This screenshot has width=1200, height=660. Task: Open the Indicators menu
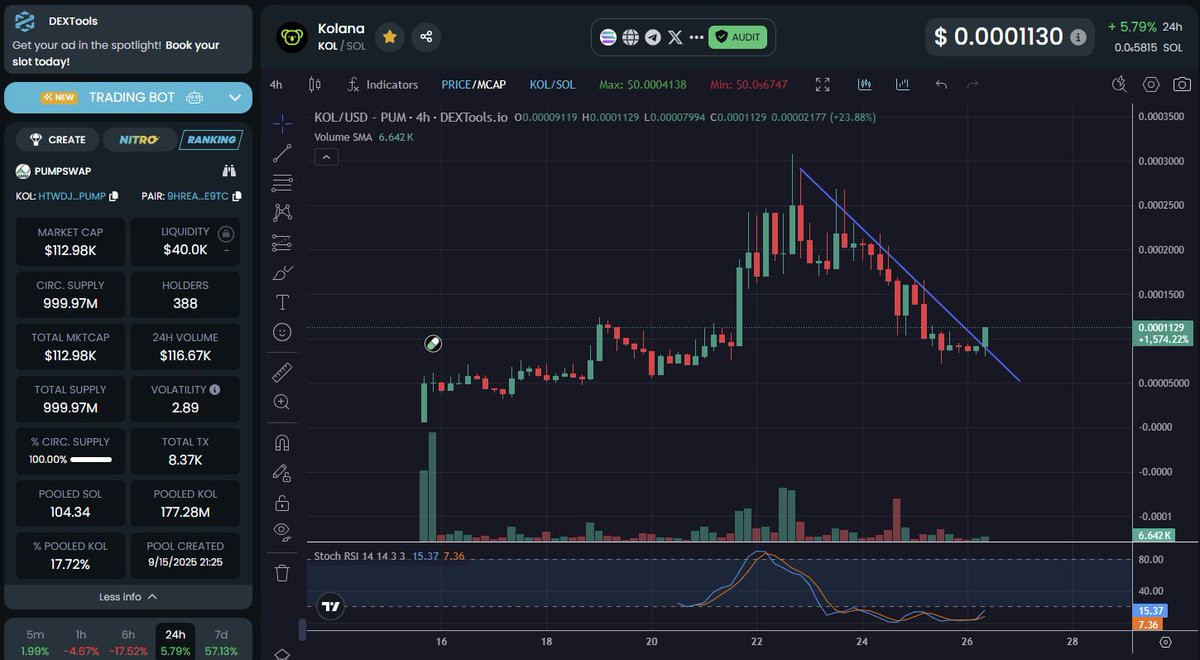(382, 85)
